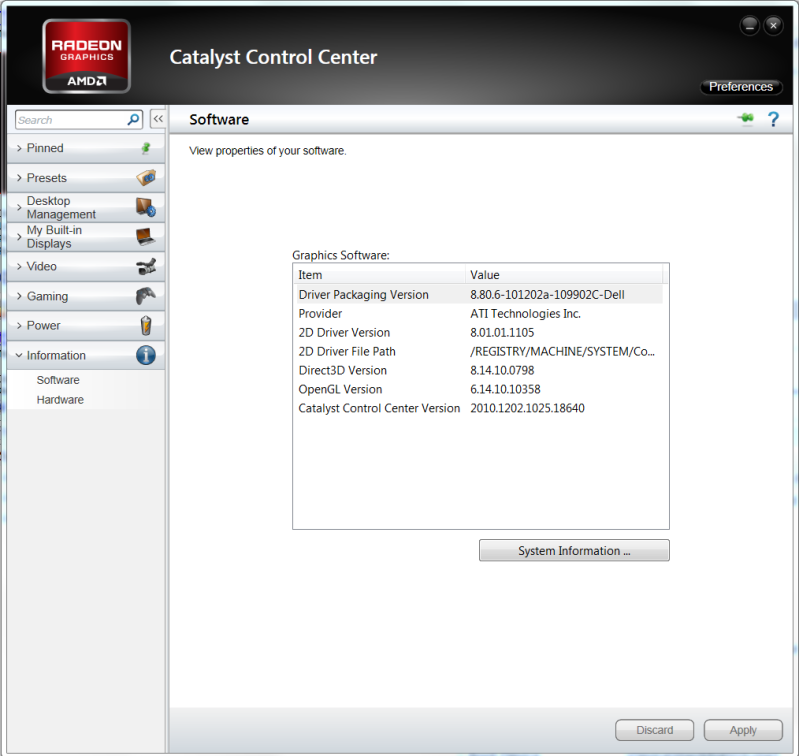The image size is (799, 756).
Task: Open the Gaming category label
Action: pos(47,296)
